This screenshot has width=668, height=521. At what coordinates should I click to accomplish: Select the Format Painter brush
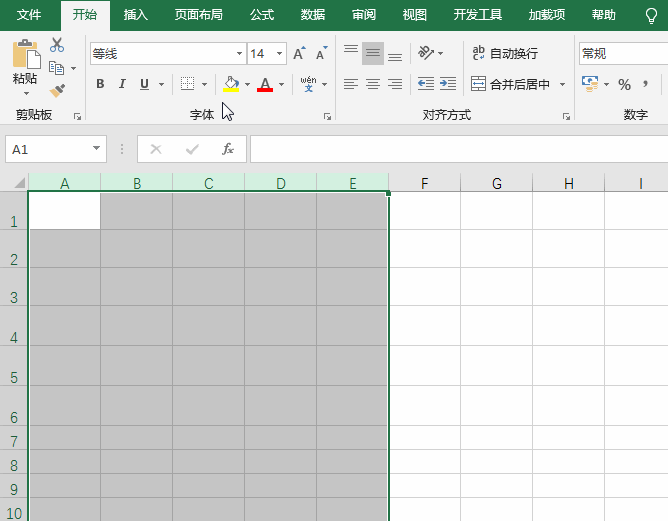[57, 90]
